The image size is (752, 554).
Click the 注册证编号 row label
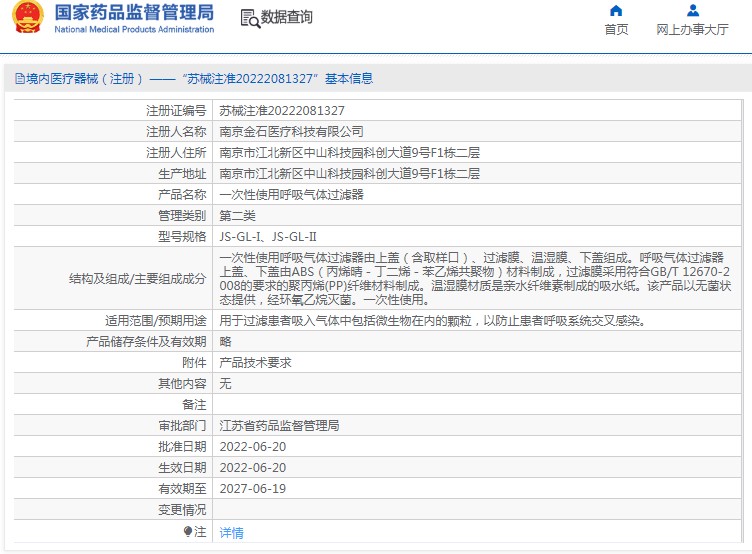(176, 111)
